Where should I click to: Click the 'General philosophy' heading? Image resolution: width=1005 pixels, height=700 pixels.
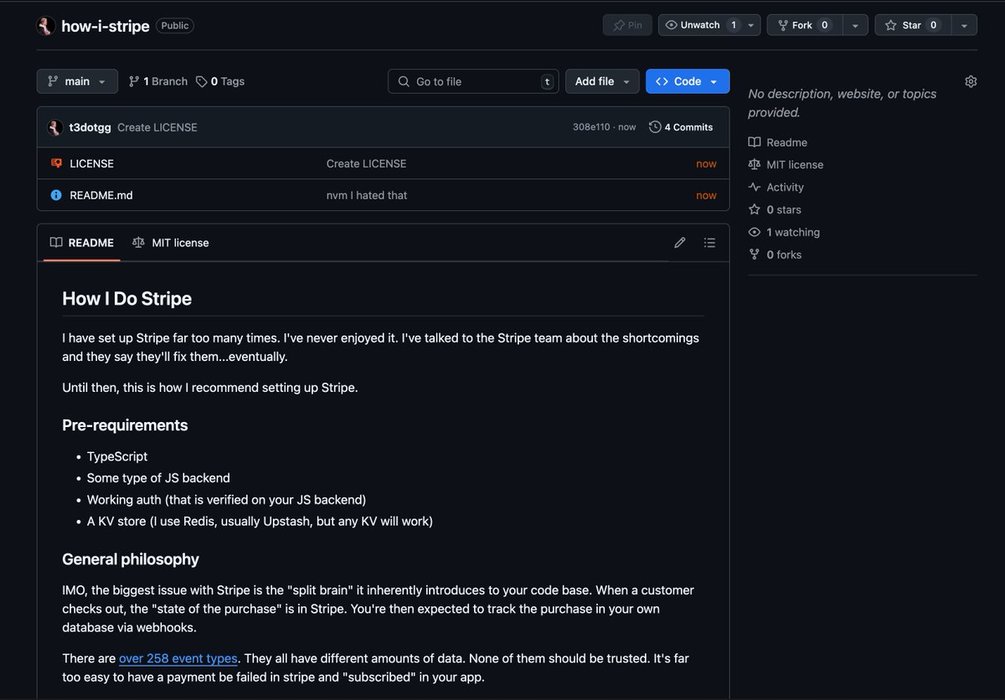click(x=131, y=559)
